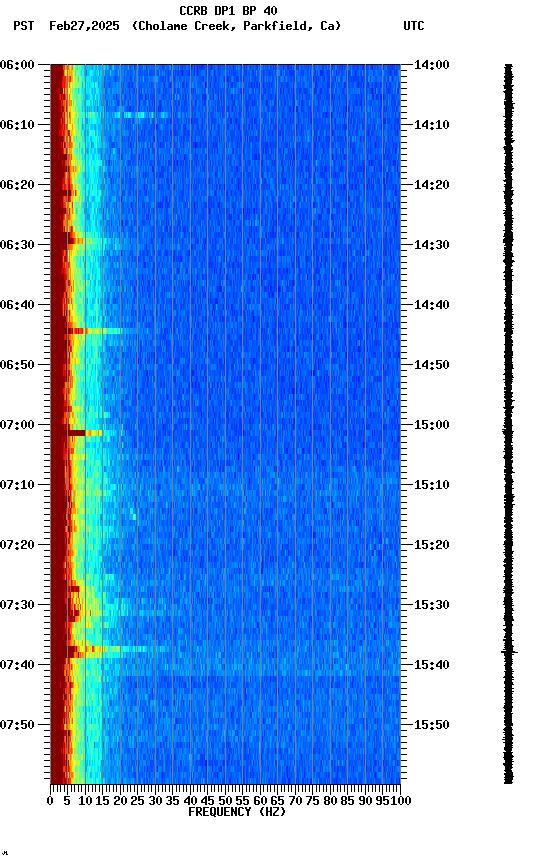Click the 14:20 UTC time label
The image size is (552, 864).
click(x=432, y=185)
